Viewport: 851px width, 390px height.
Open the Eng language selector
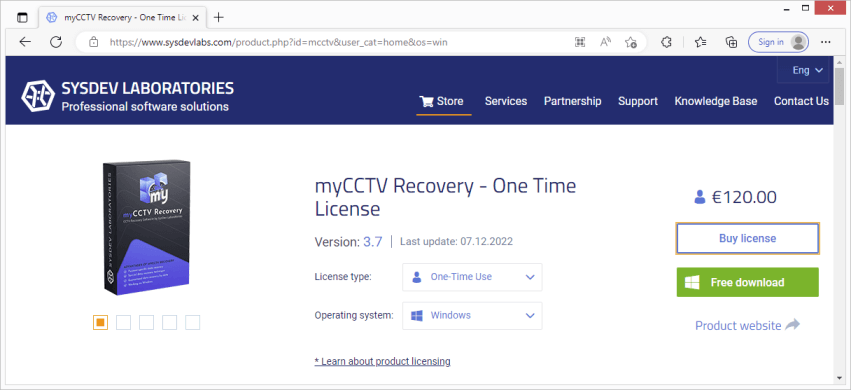pos(808,70)
